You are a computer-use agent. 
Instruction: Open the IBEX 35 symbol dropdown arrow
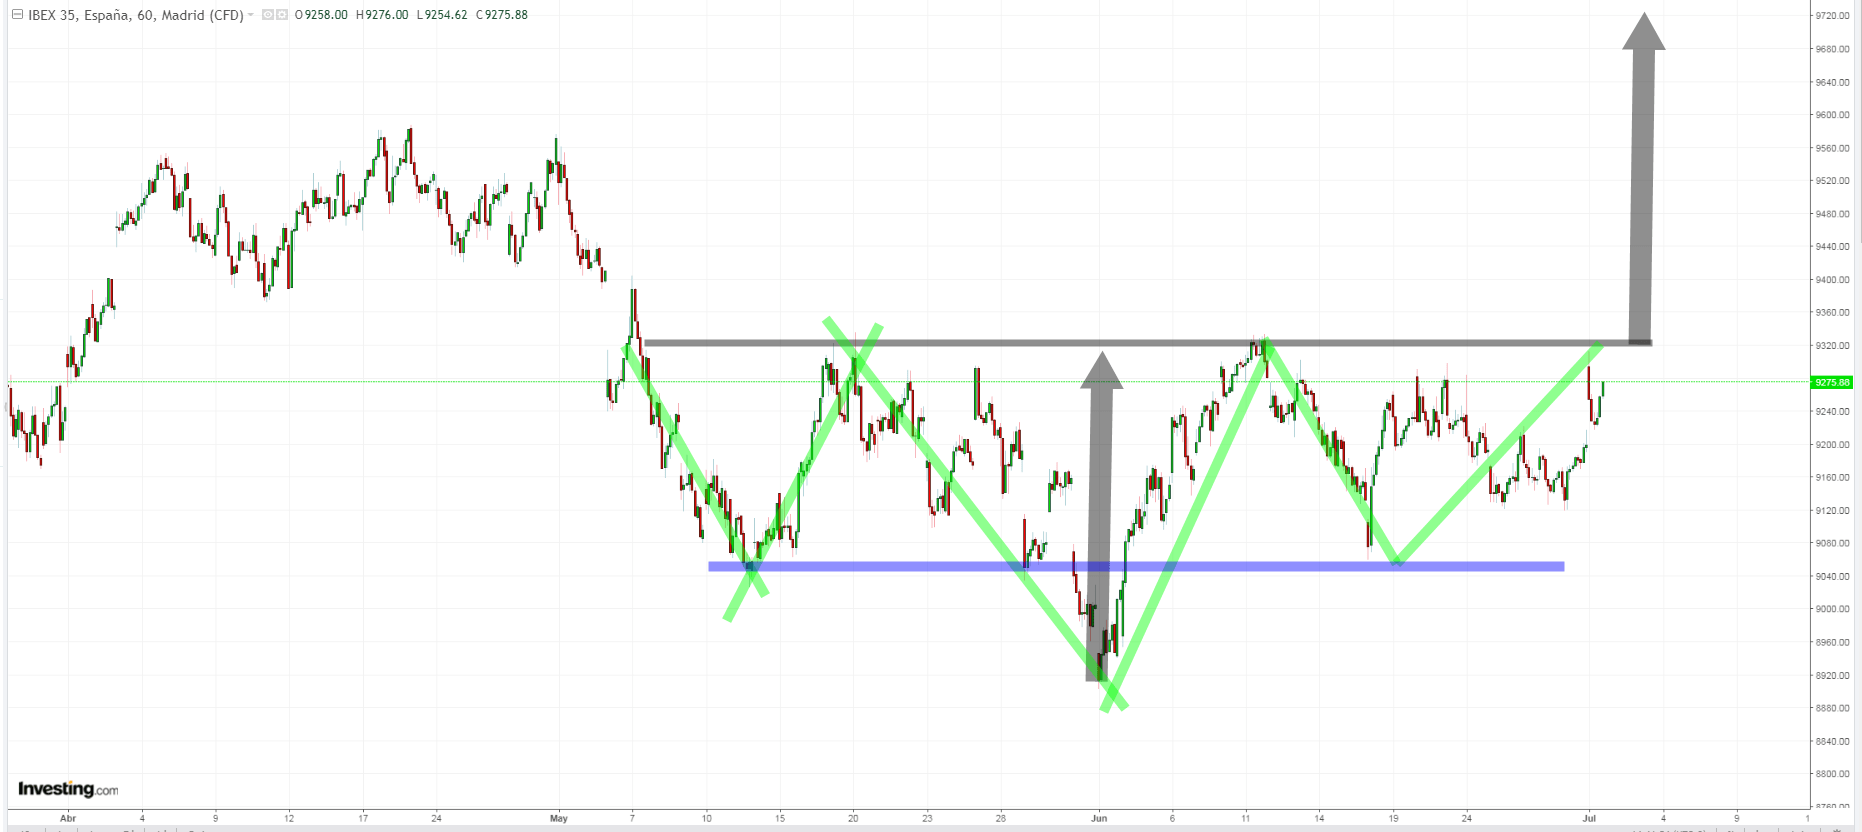point(251,15)
